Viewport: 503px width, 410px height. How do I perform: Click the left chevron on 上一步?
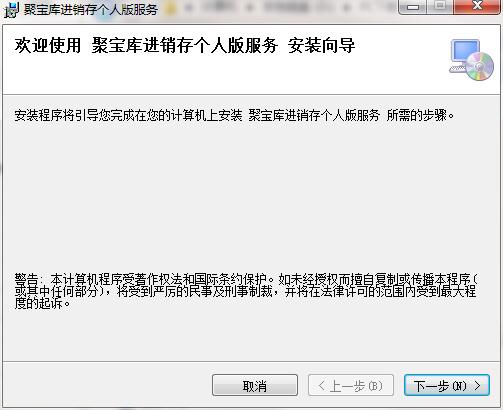[322, 386]
